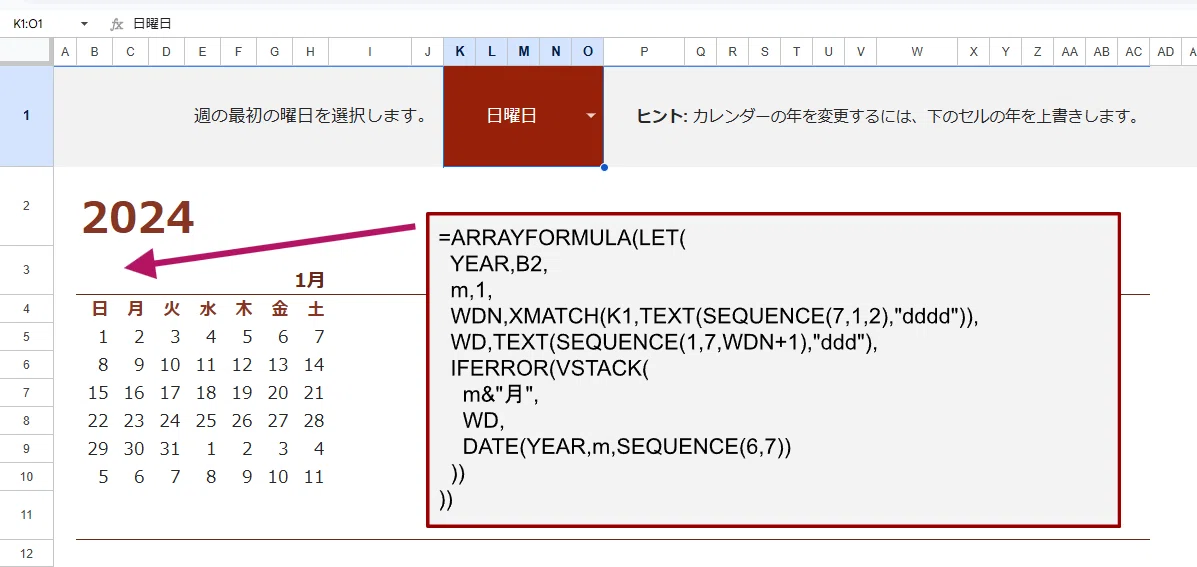Screen dimensions: 1197x567
Task: Select column header H
Action: [x=310, y=51]
